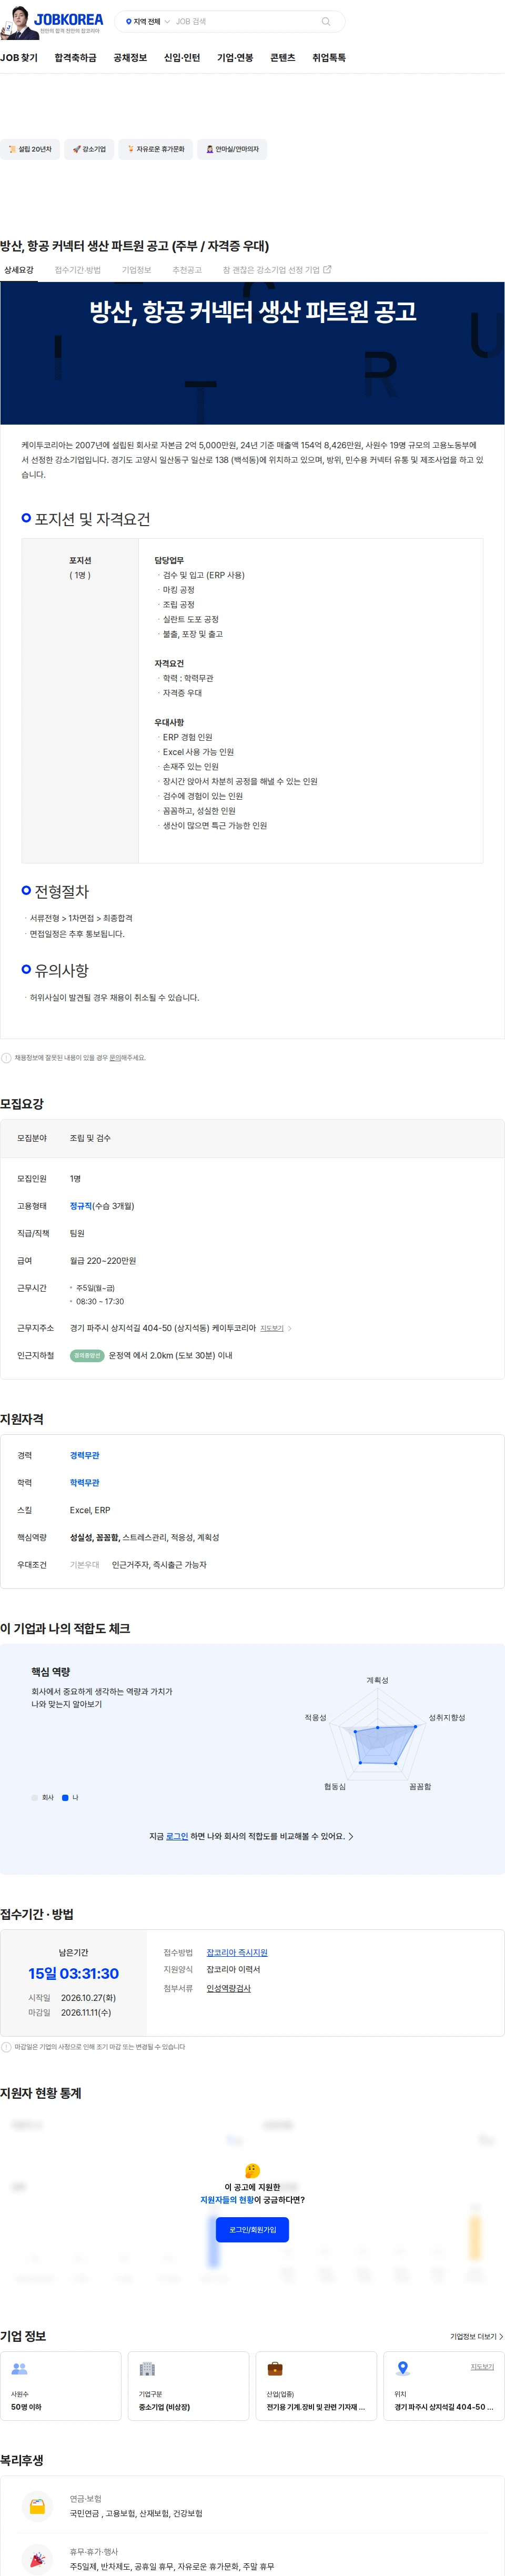Open the 인성역량검사 link
The image size is (505, 2576).
[x=228, y=1988]
